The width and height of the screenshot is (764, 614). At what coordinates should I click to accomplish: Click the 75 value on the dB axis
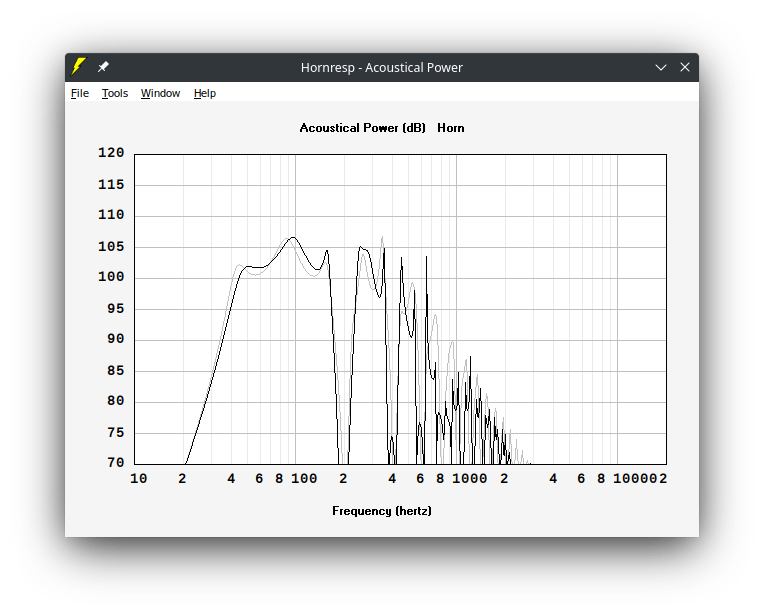115,433
